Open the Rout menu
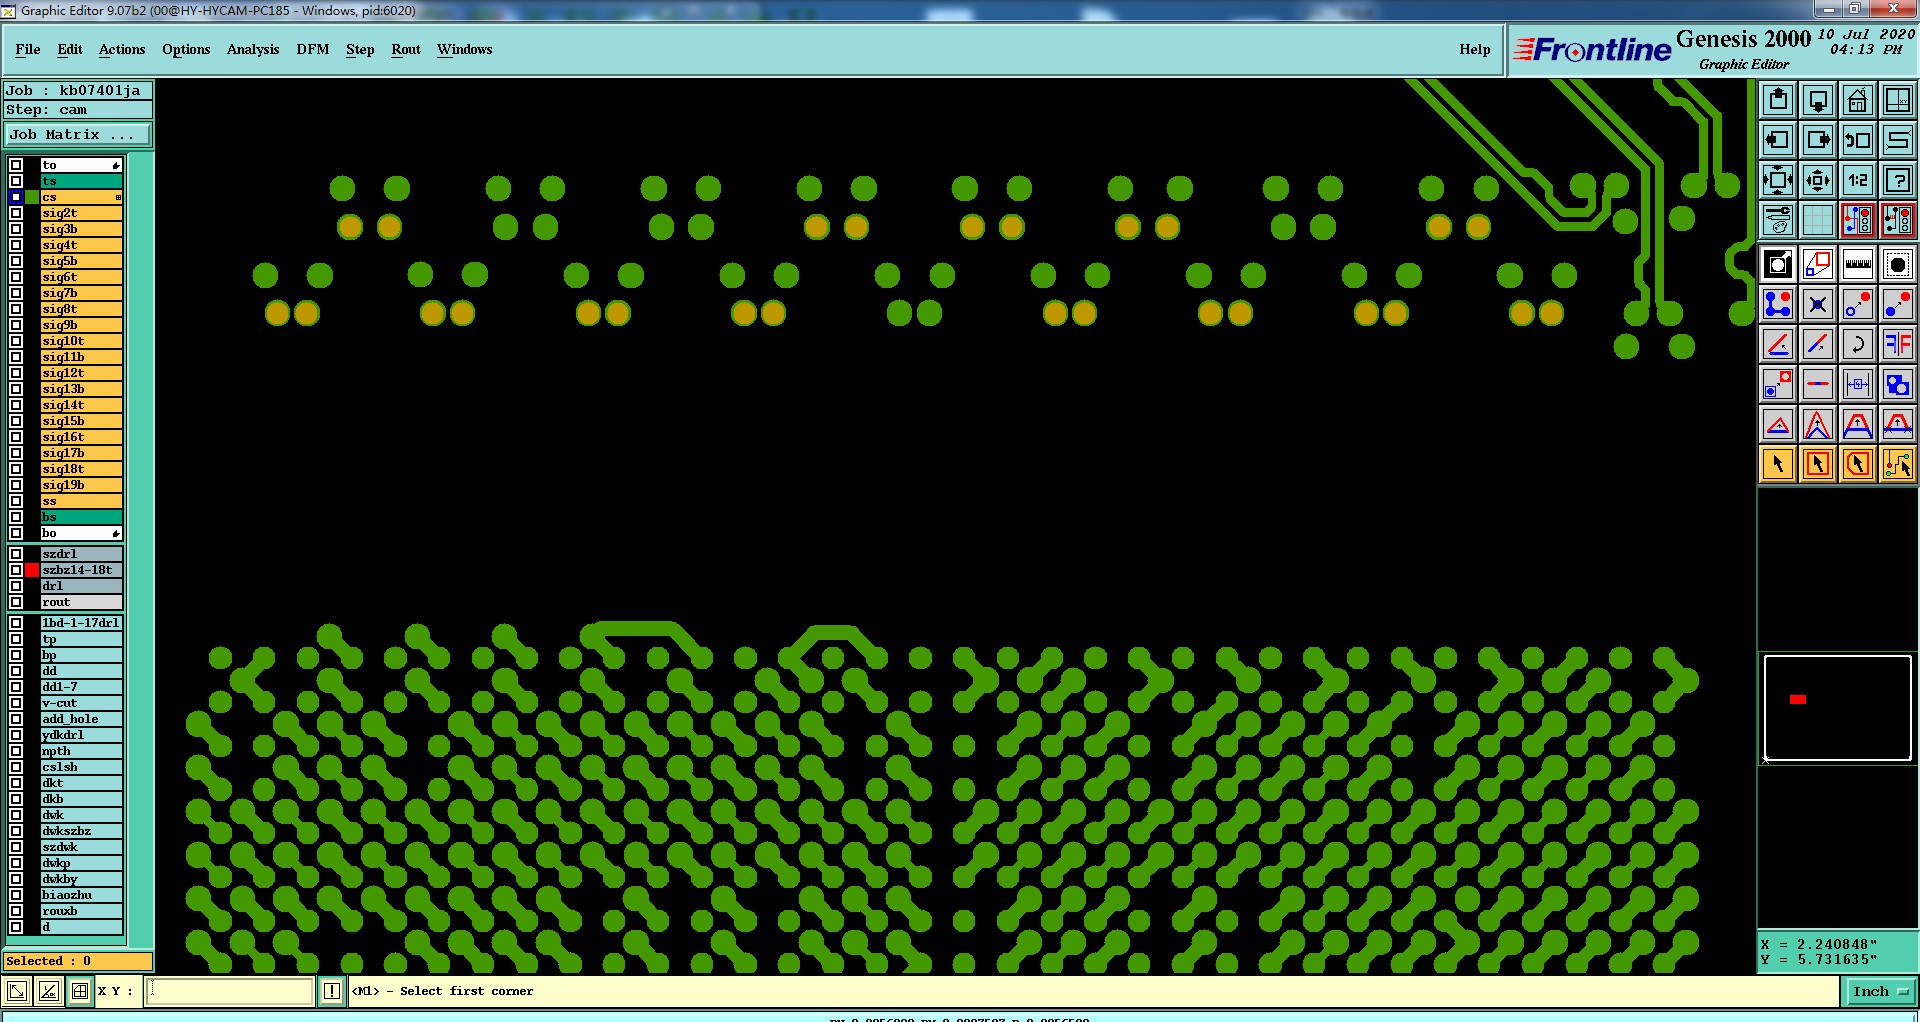 (x=406, y=49)
